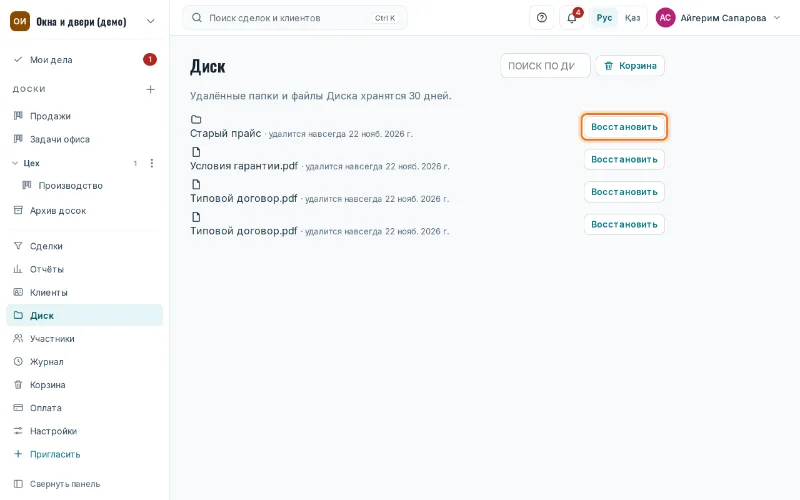800x500 pixels.
Task: Switch language to Рус
Action: pos(604,18)
